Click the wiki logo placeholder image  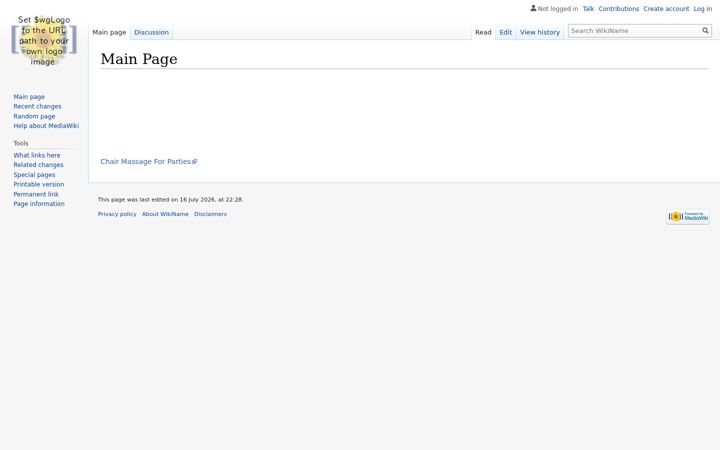point(44,40)
